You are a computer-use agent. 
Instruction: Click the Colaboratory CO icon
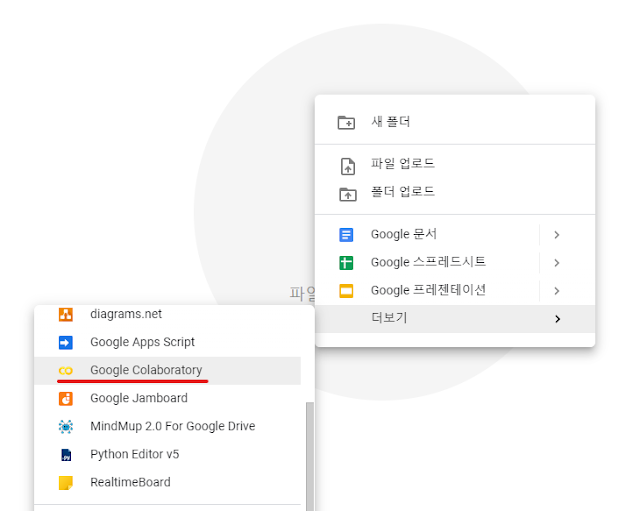(x=66, y=371)
